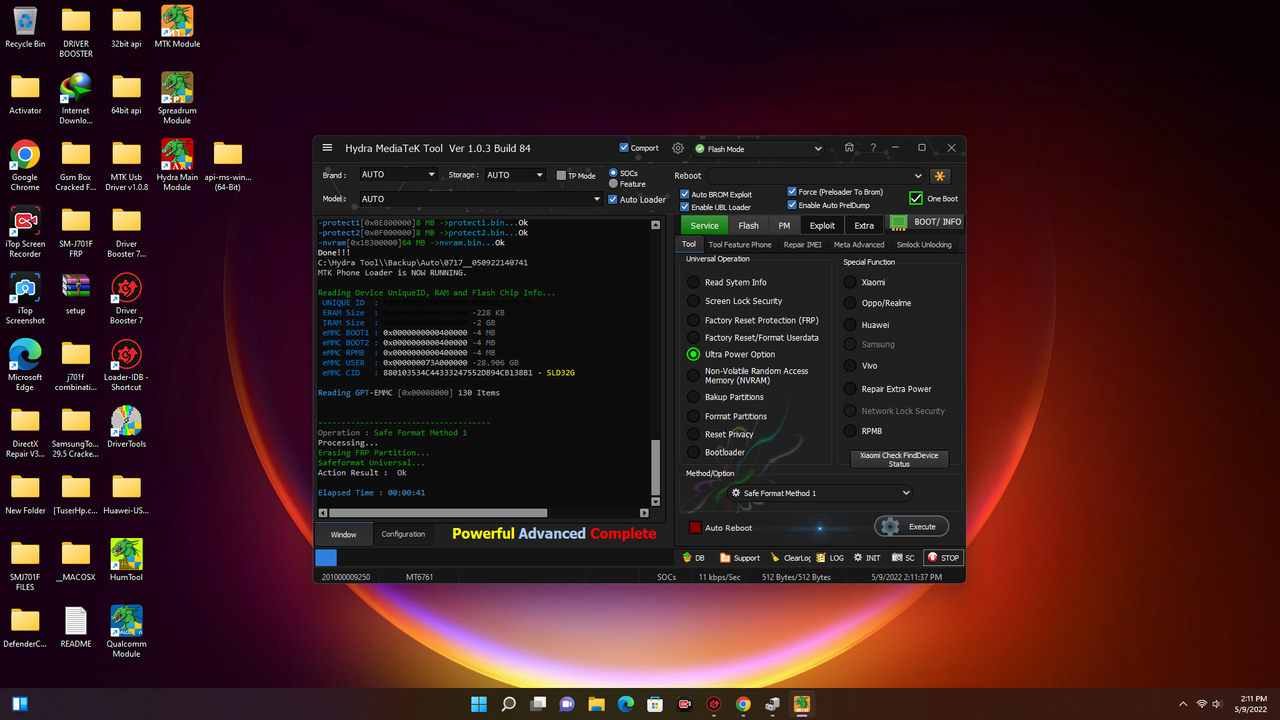This screenshot has height=720, width=1280.
Task: Open Hydra Main Module desktop shortcut
Action: (177, 165)
